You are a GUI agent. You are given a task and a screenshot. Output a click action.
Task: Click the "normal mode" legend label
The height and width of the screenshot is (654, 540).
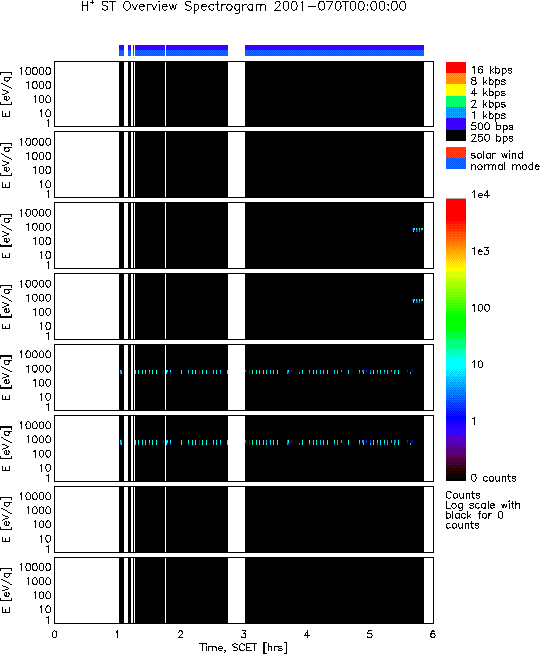click(505, 166)
